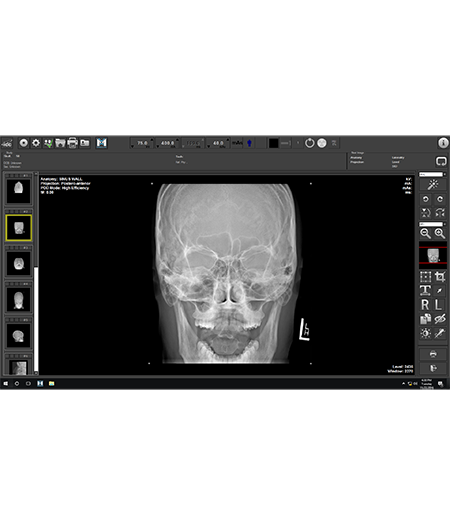450x525 pixels.
Task: Click the black color swatch in toolbar
Action: tap(274, 143)
